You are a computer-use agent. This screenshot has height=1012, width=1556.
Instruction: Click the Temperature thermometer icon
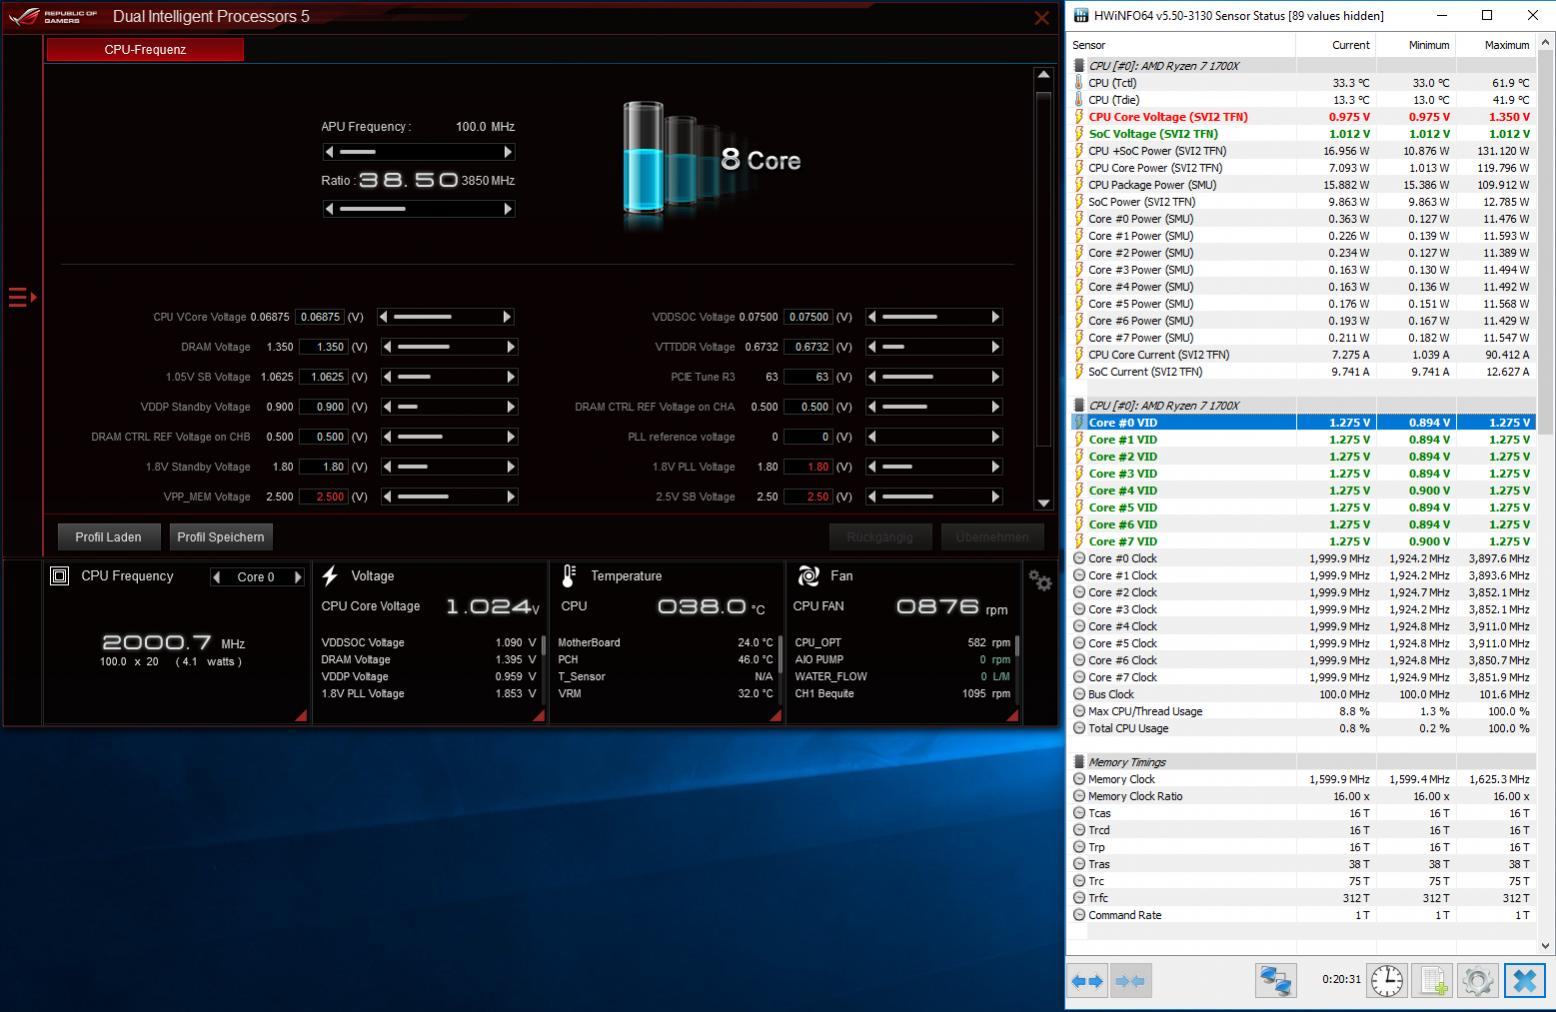(x=568, y=576)
